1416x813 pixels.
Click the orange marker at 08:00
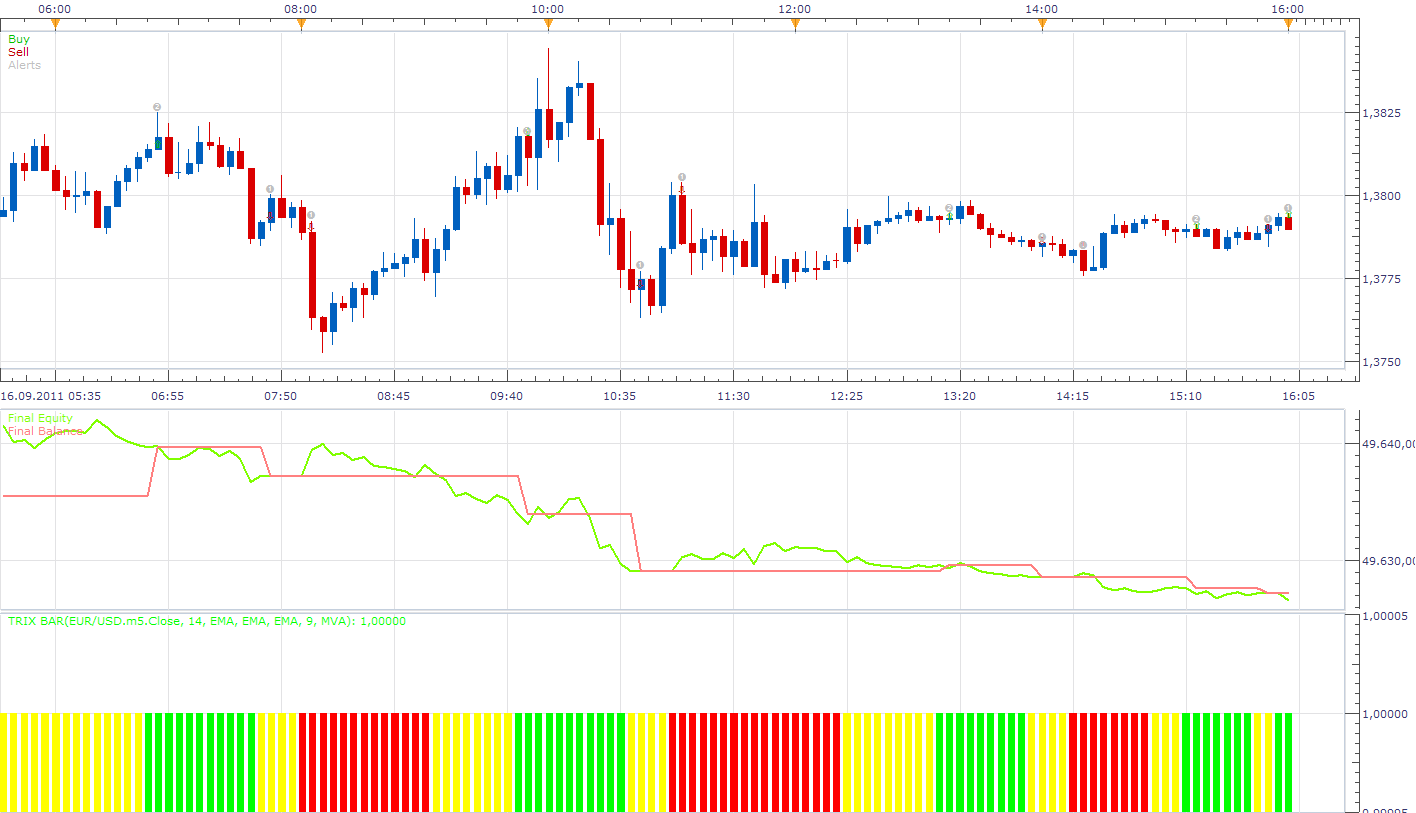301,25
